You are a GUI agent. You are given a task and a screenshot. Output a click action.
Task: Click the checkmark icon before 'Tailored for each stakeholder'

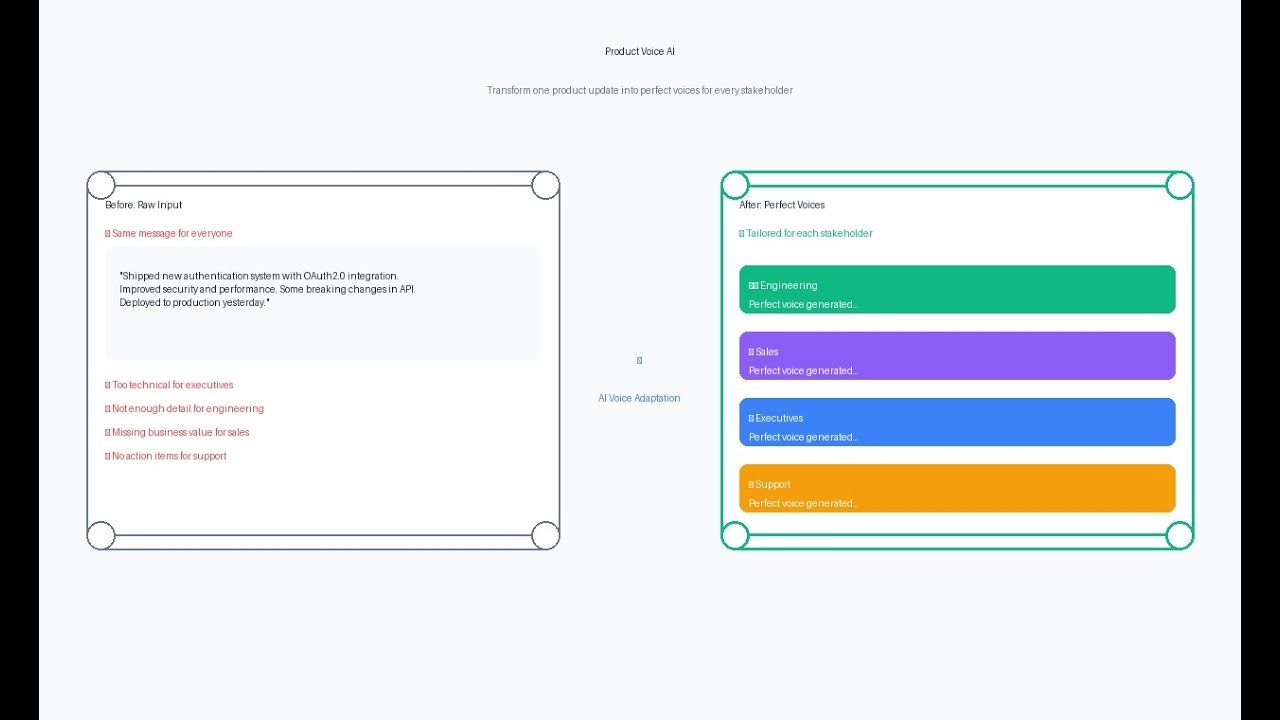[740, 233]
